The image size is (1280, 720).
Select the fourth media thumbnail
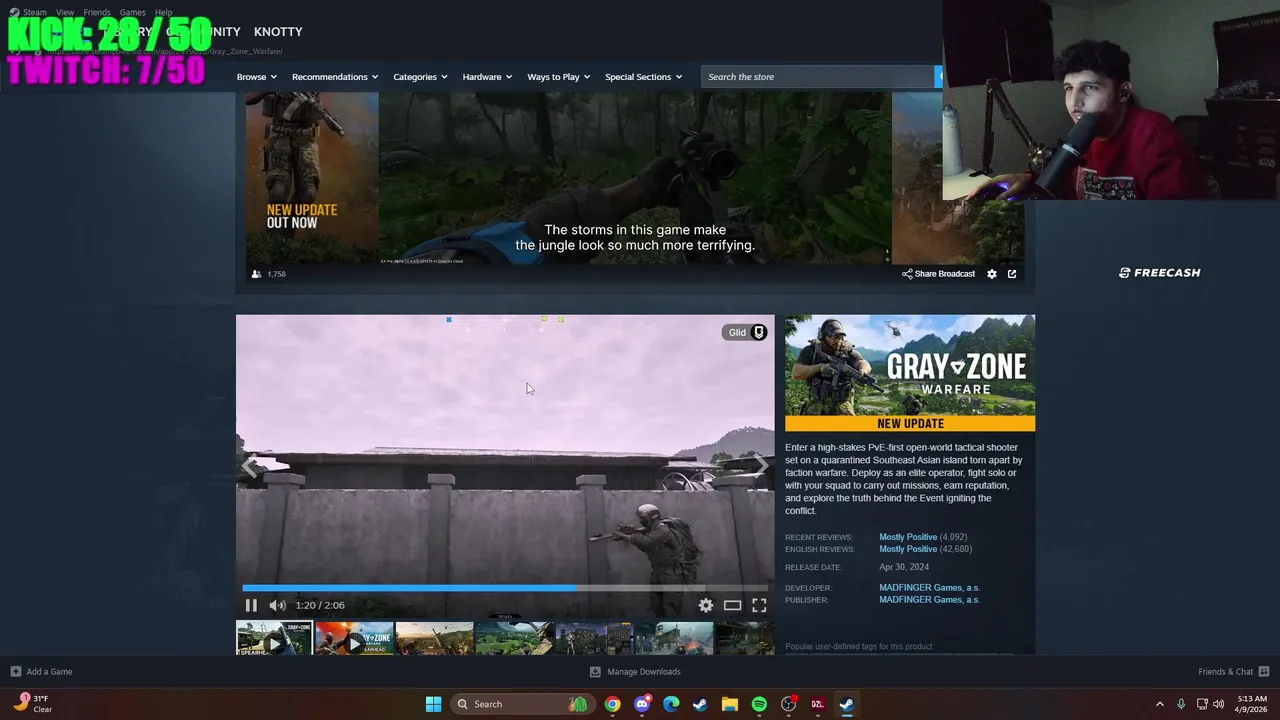coord(514,638)
